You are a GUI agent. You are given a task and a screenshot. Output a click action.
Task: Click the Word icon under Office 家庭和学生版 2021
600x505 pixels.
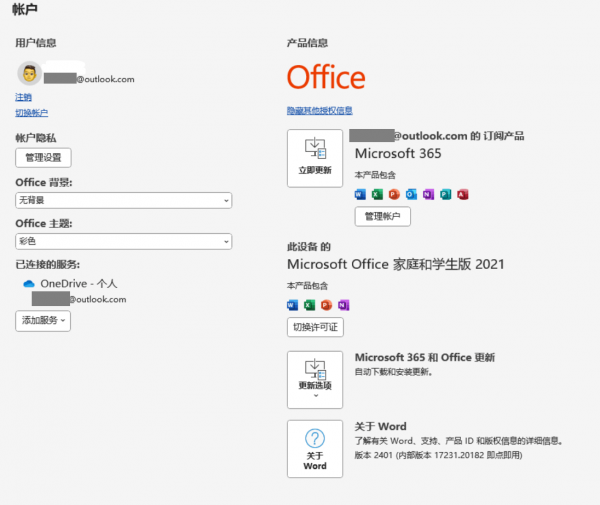292,305
